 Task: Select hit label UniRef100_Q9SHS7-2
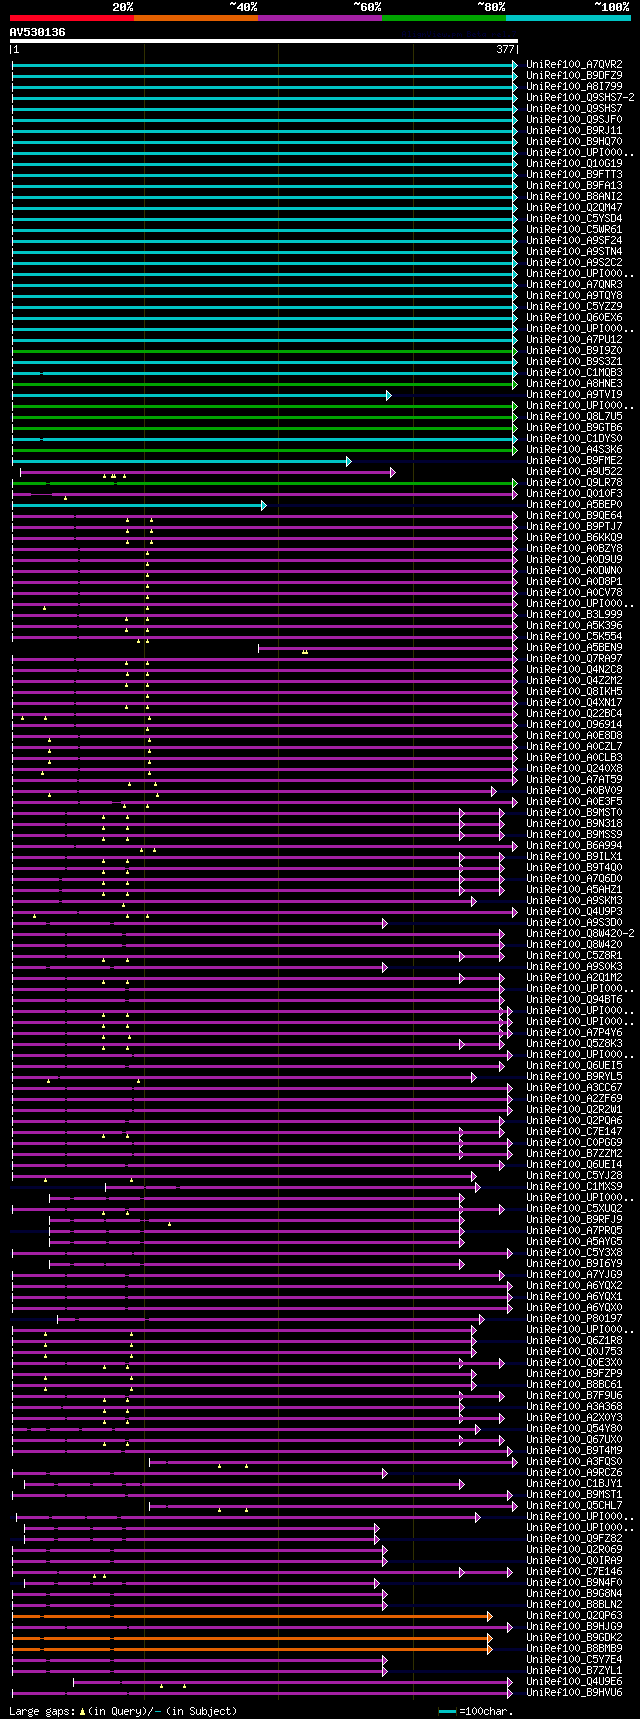click(580, 97)
